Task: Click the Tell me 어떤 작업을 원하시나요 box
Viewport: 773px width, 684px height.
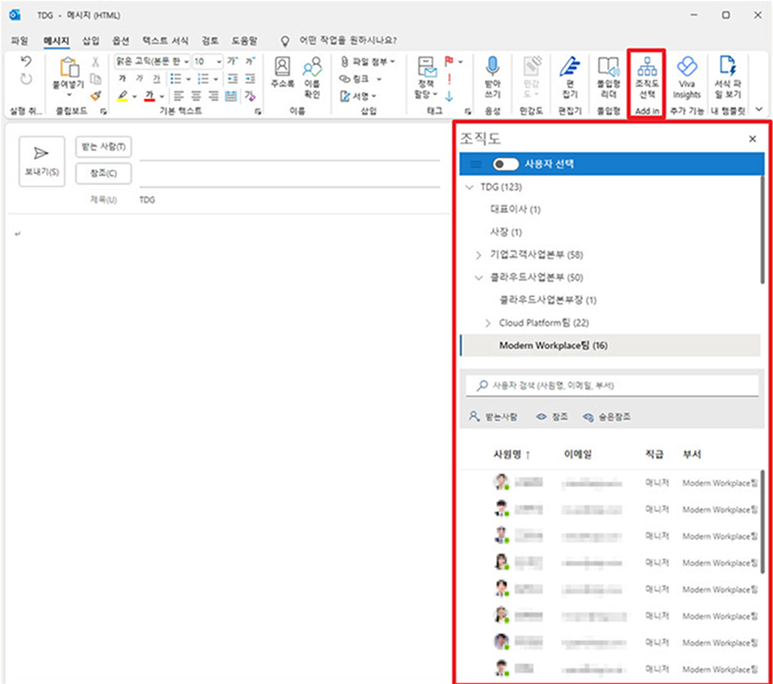Action: tap(348, 40)
